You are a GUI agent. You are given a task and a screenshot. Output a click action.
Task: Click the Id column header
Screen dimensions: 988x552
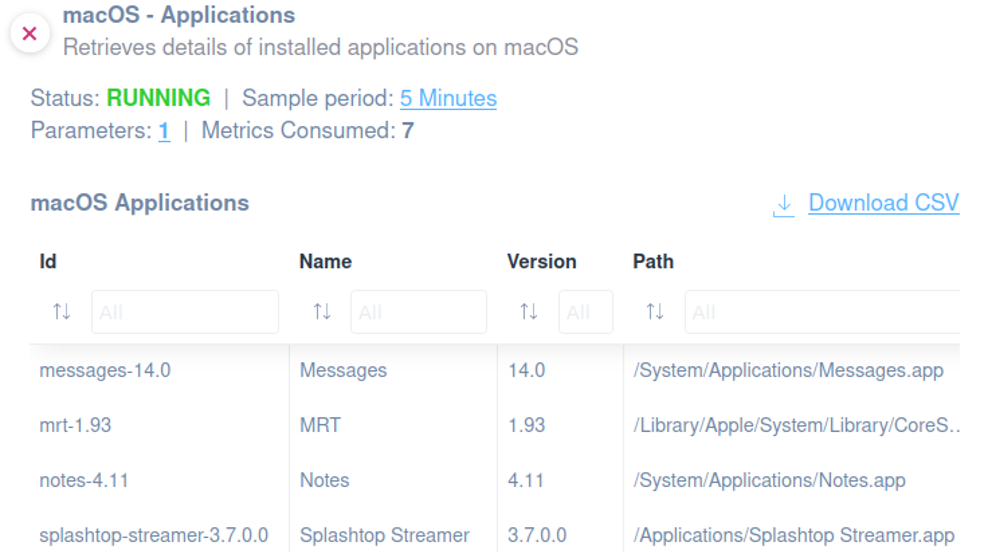pos(48,262)
